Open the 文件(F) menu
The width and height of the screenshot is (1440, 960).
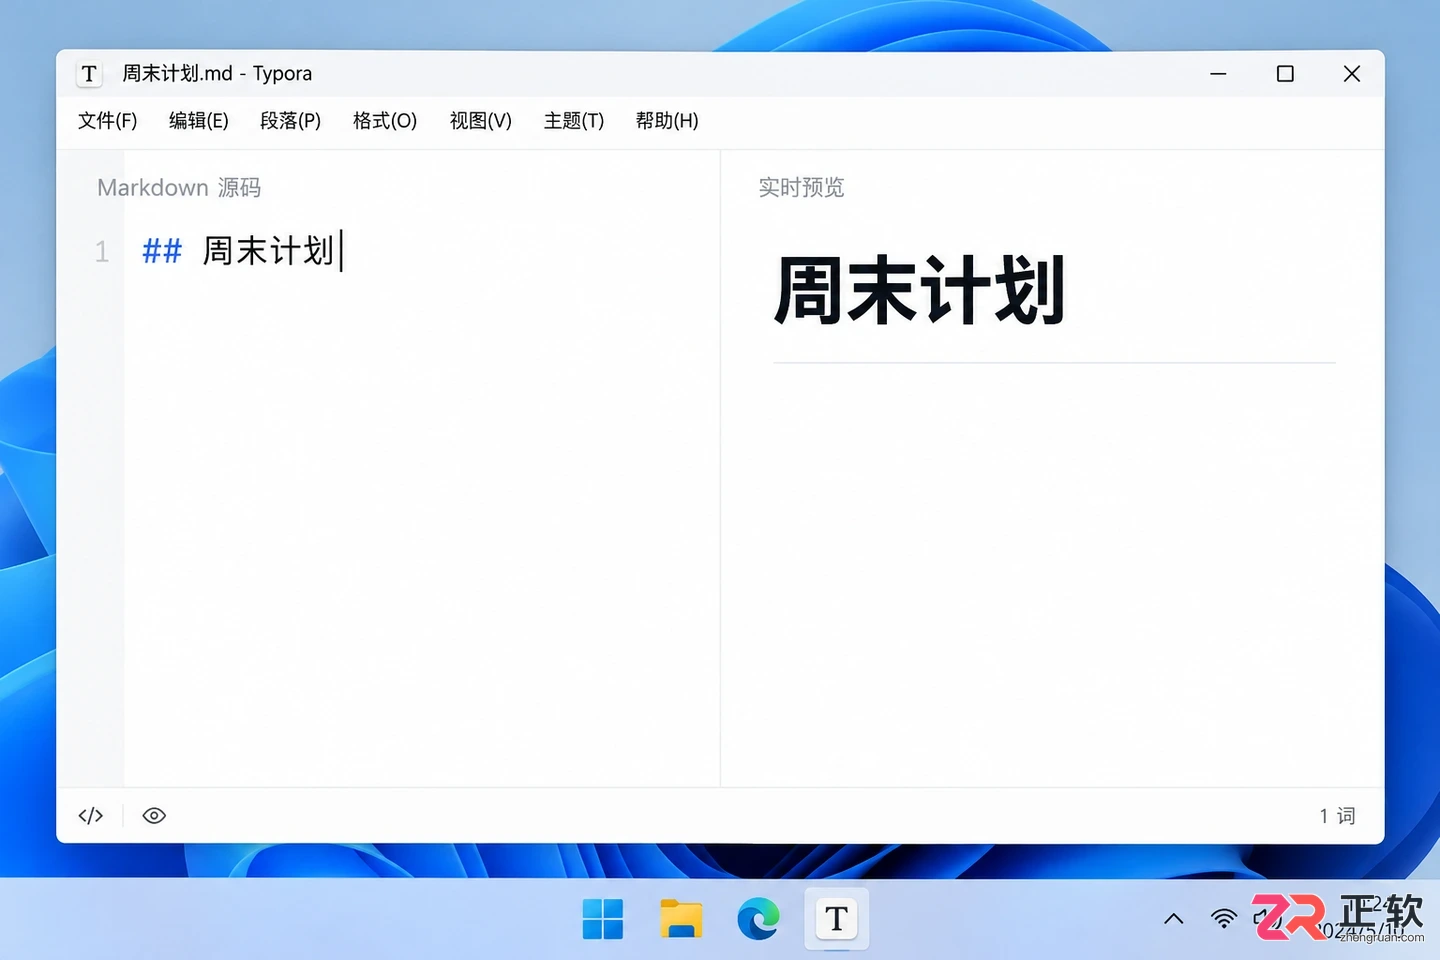pos(108,121)
